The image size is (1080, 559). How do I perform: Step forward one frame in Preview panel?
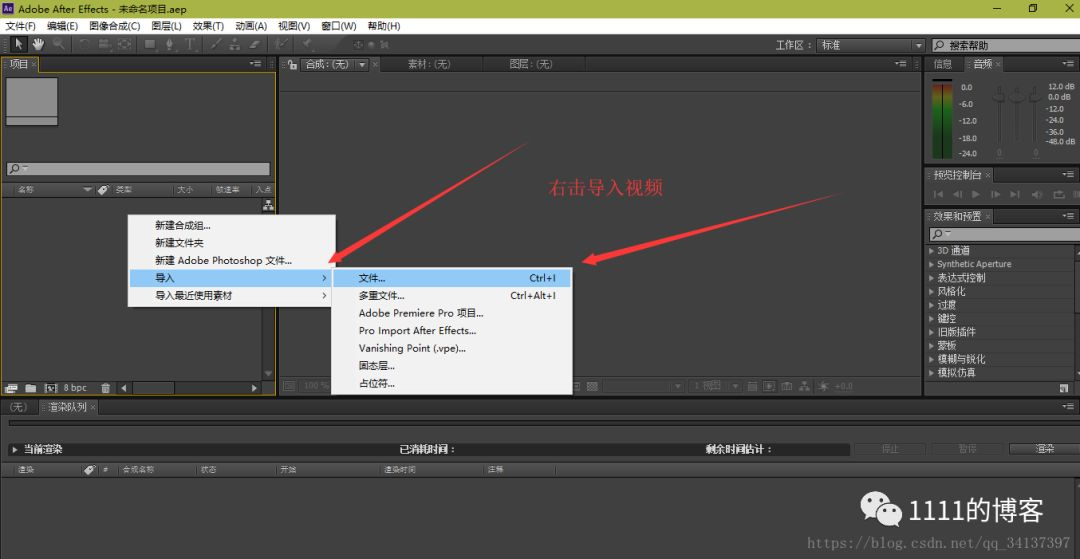click(995, 195)
